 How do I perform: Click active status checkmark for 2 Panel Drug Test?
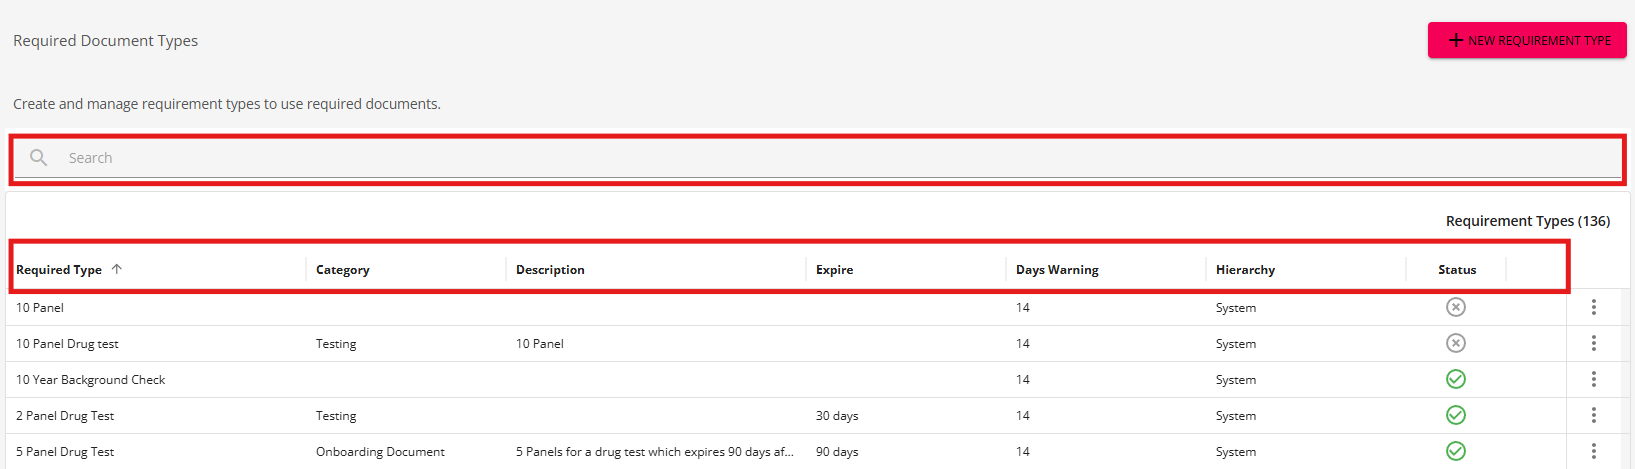1456,415
